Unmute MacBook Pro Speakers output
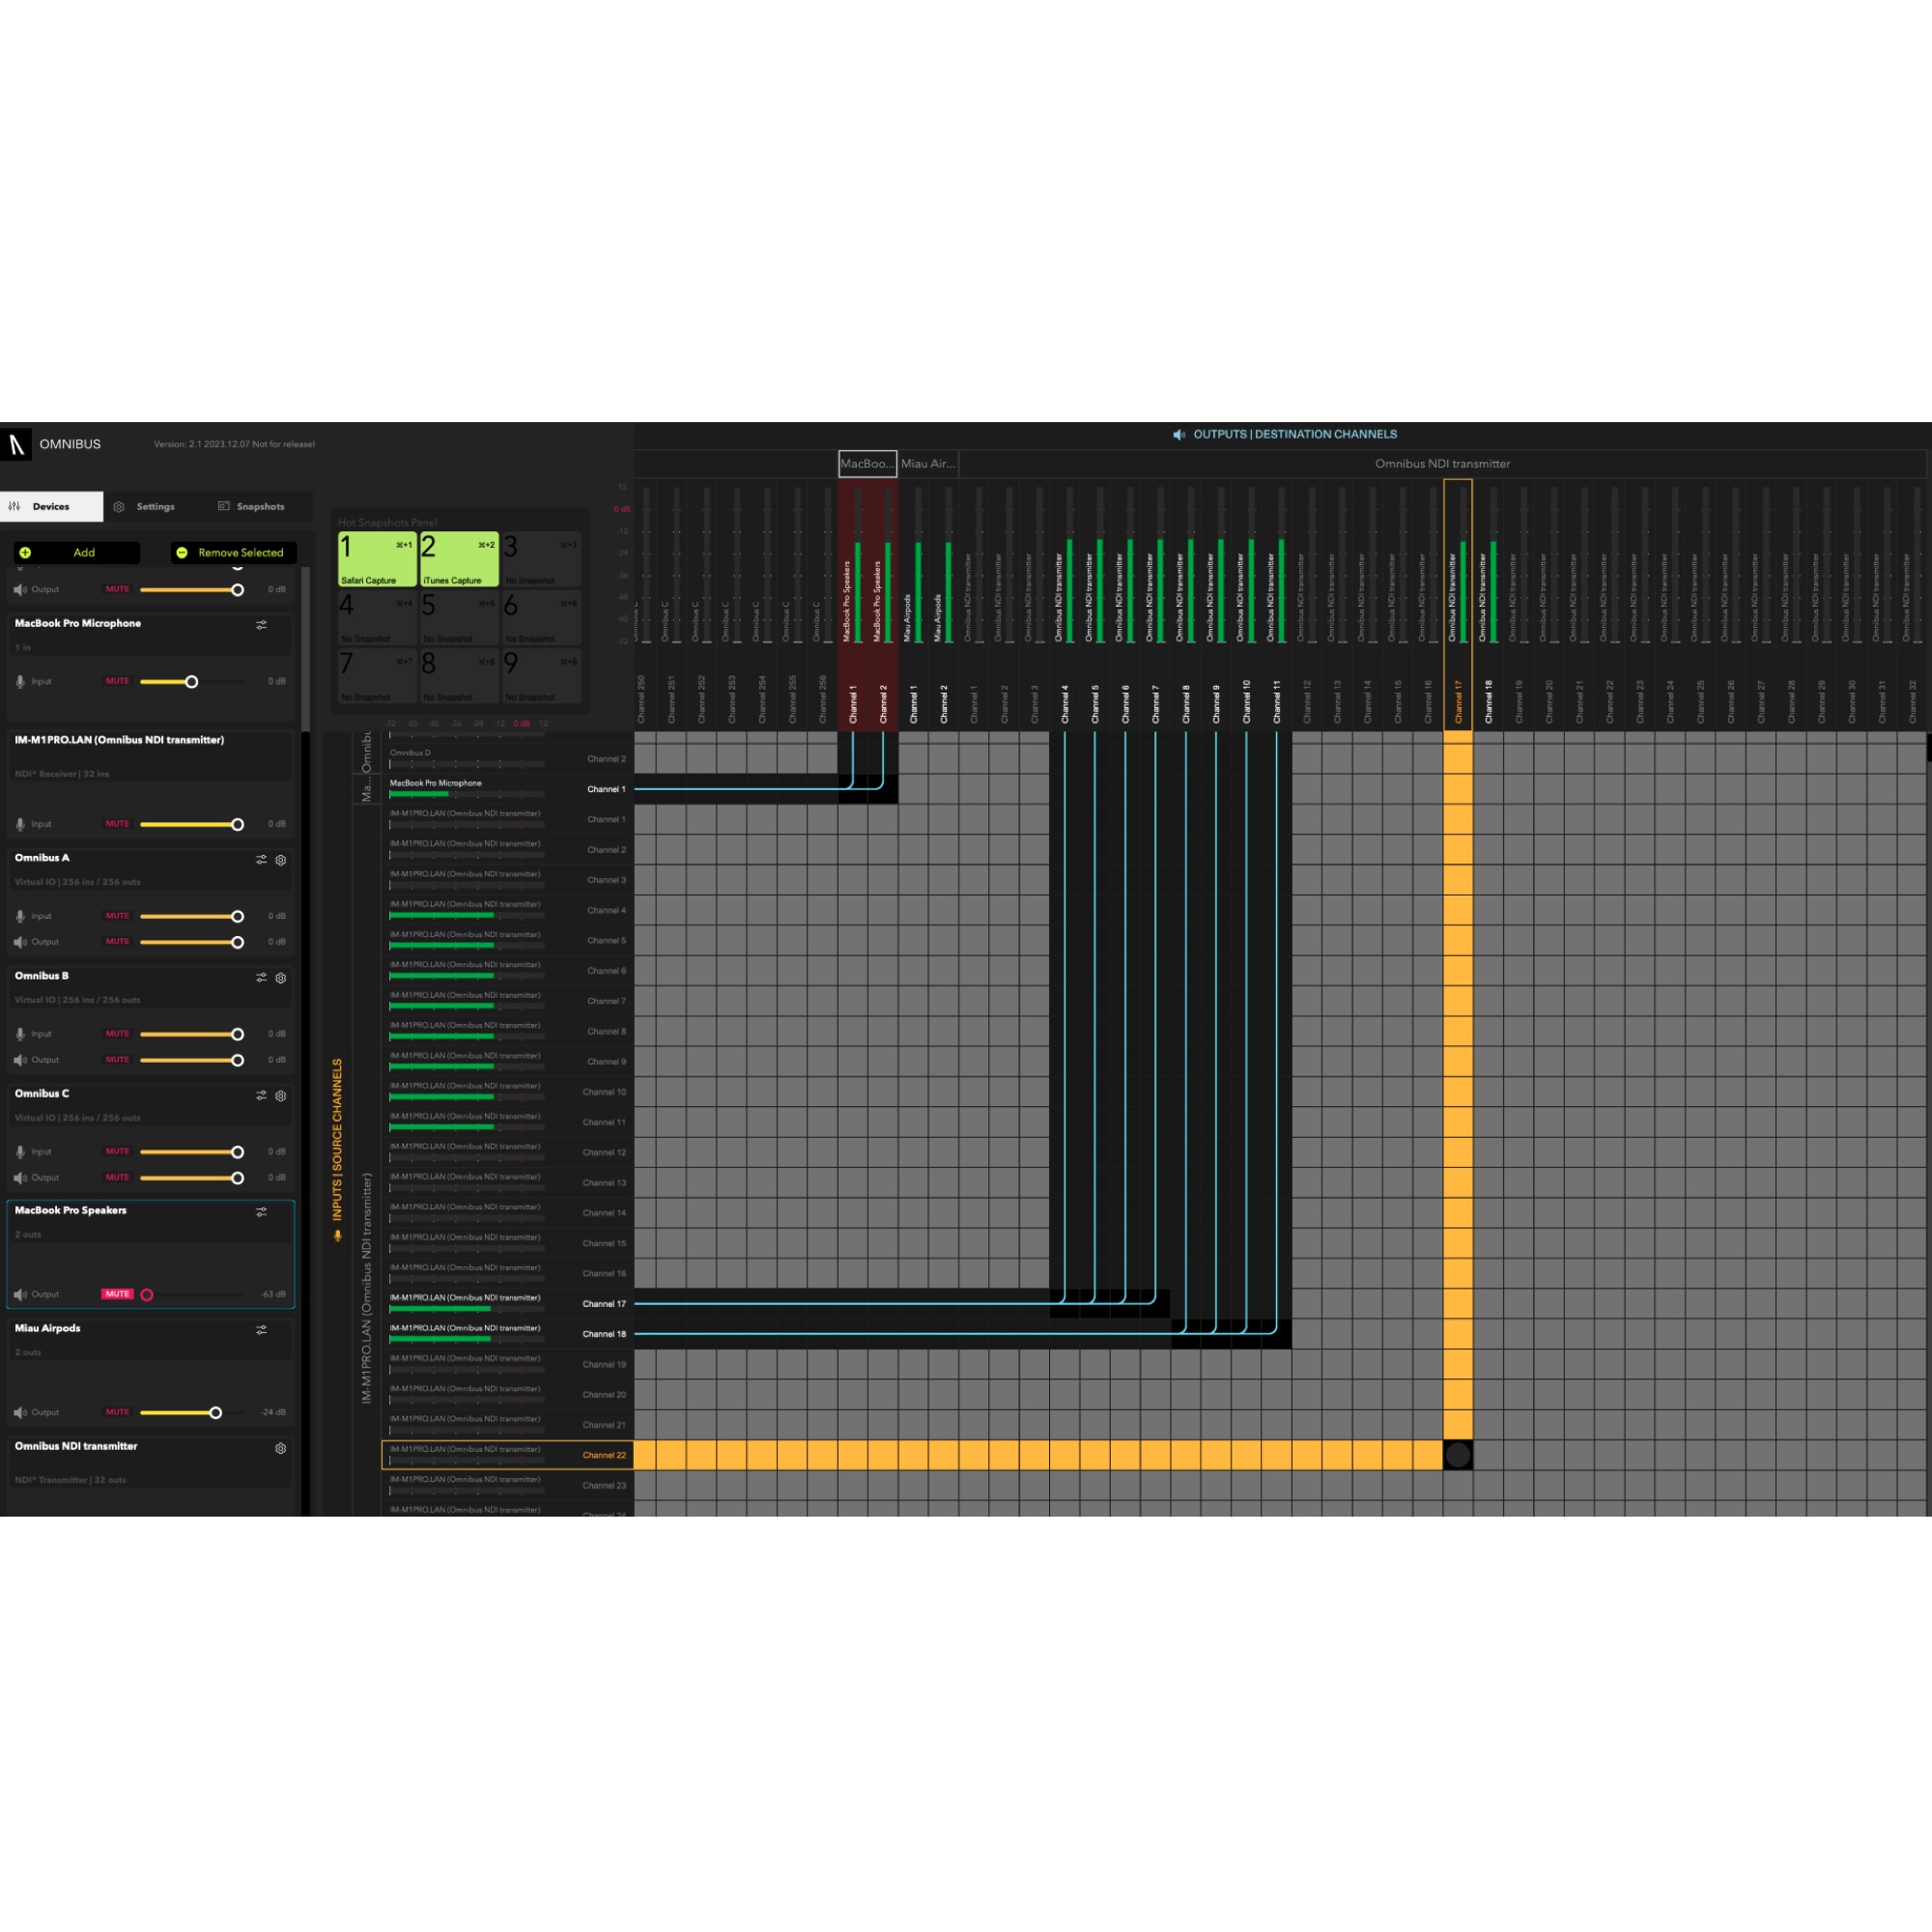 (117, 1294)
